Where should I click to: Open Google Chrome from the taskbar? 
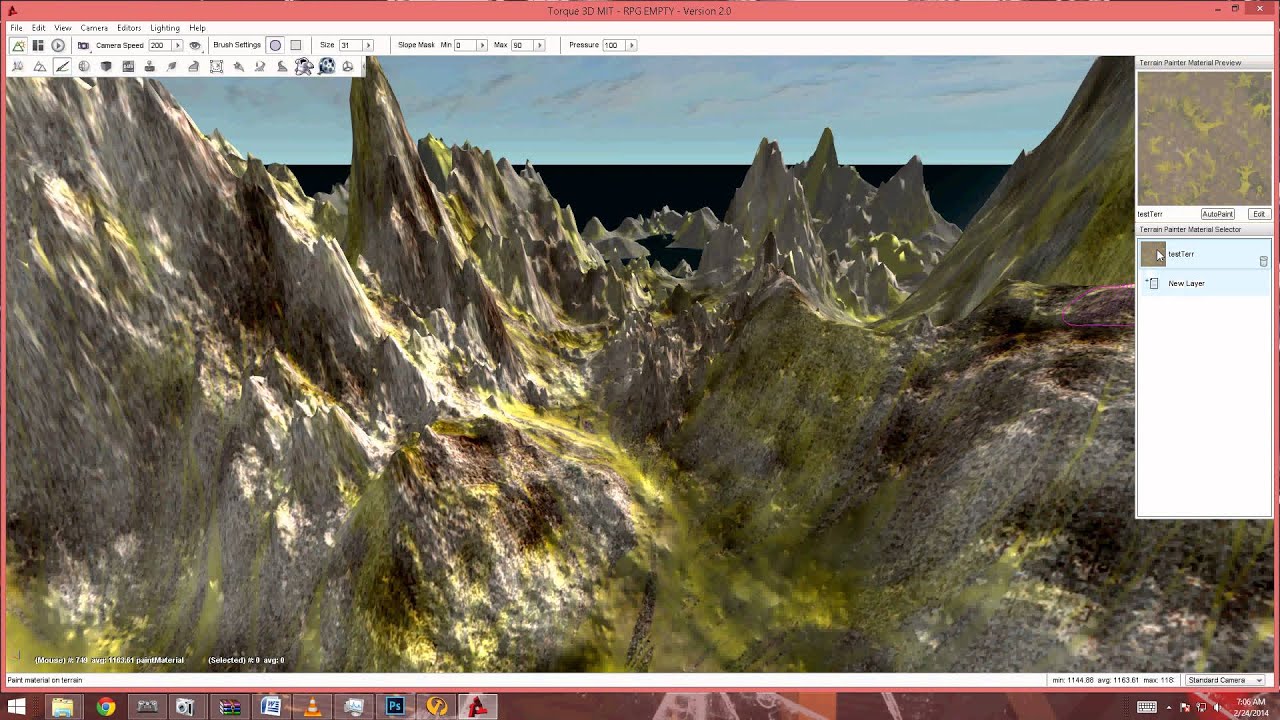pos(105,707)
